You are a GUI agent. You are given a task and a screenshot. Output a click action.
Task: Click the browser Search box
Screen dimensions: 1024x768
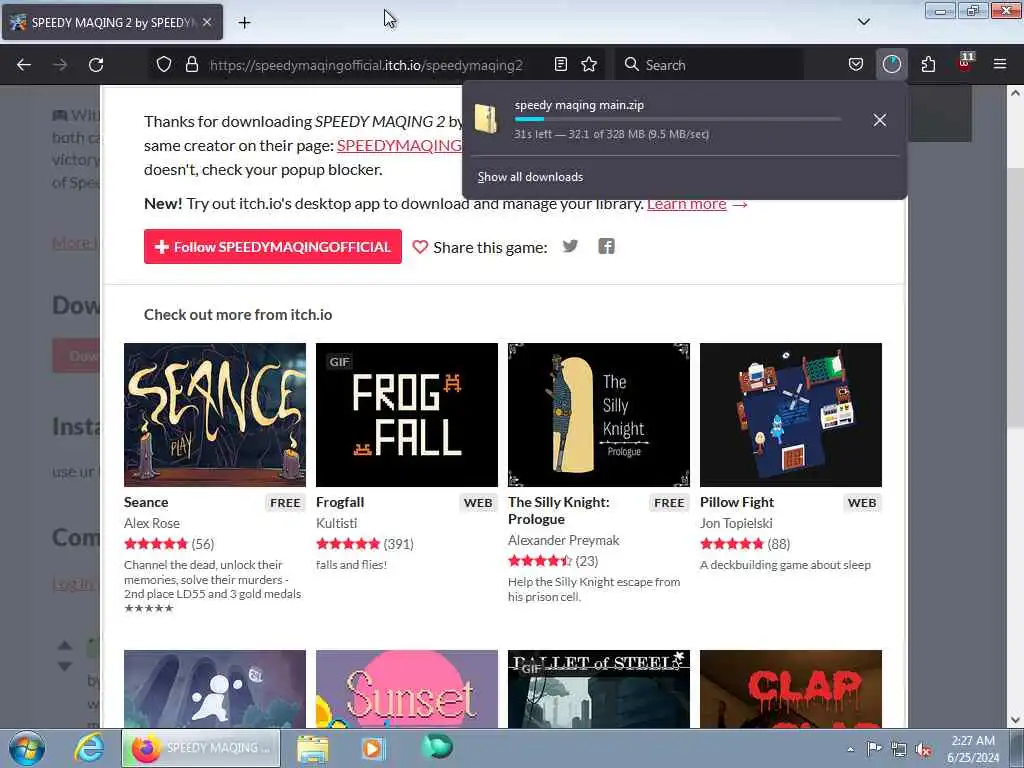tap(709, 65)
